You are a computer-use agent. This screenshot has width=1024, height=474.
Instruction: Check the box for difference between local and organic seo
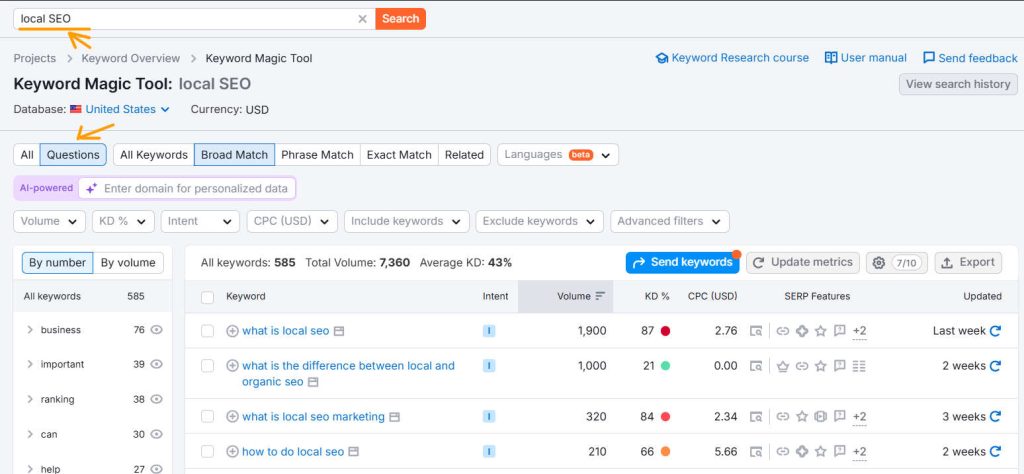point(208,366)
